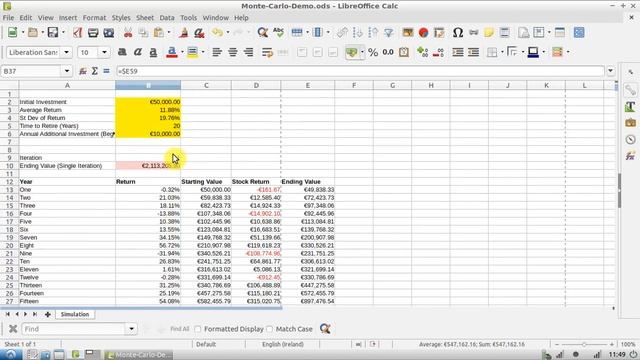640x360 pixels.
Task: Apply the red font color
Action: pos(172,52)
